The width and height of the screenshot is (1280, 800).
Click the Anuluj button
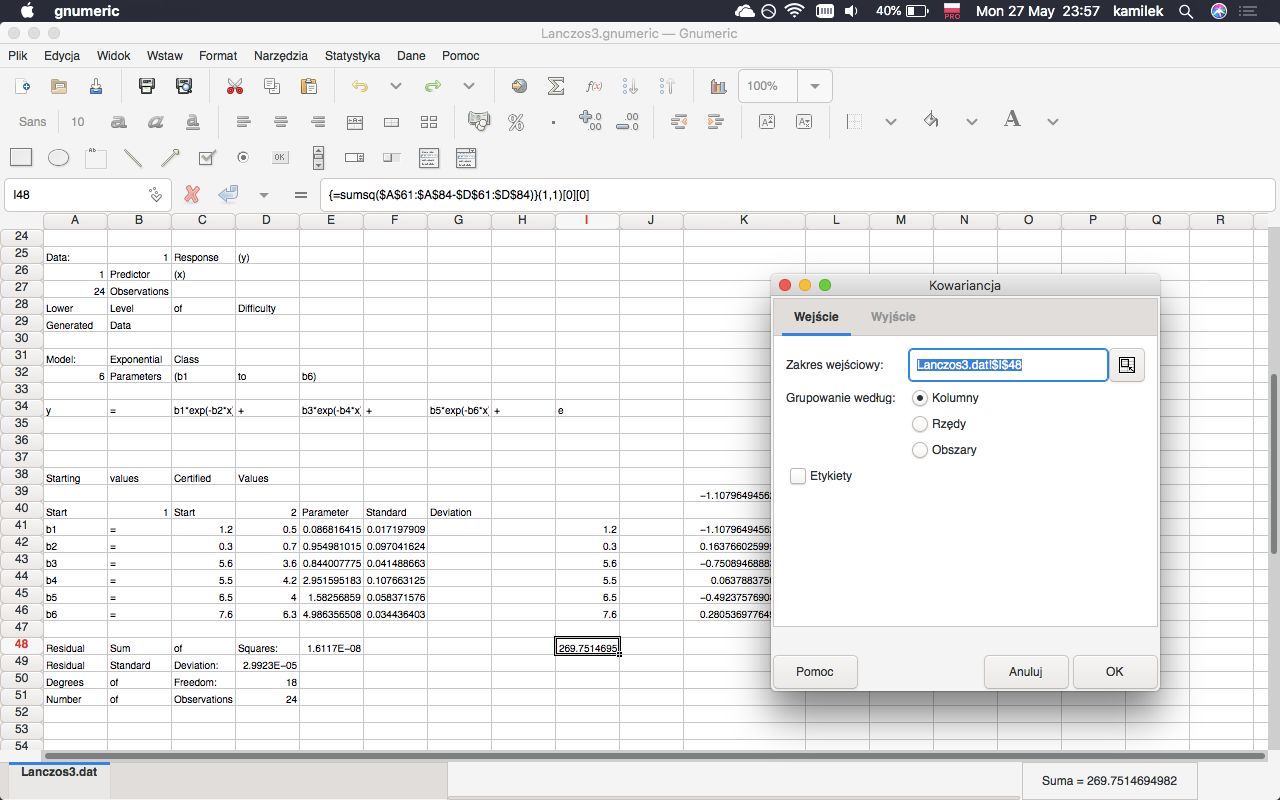1025,672
